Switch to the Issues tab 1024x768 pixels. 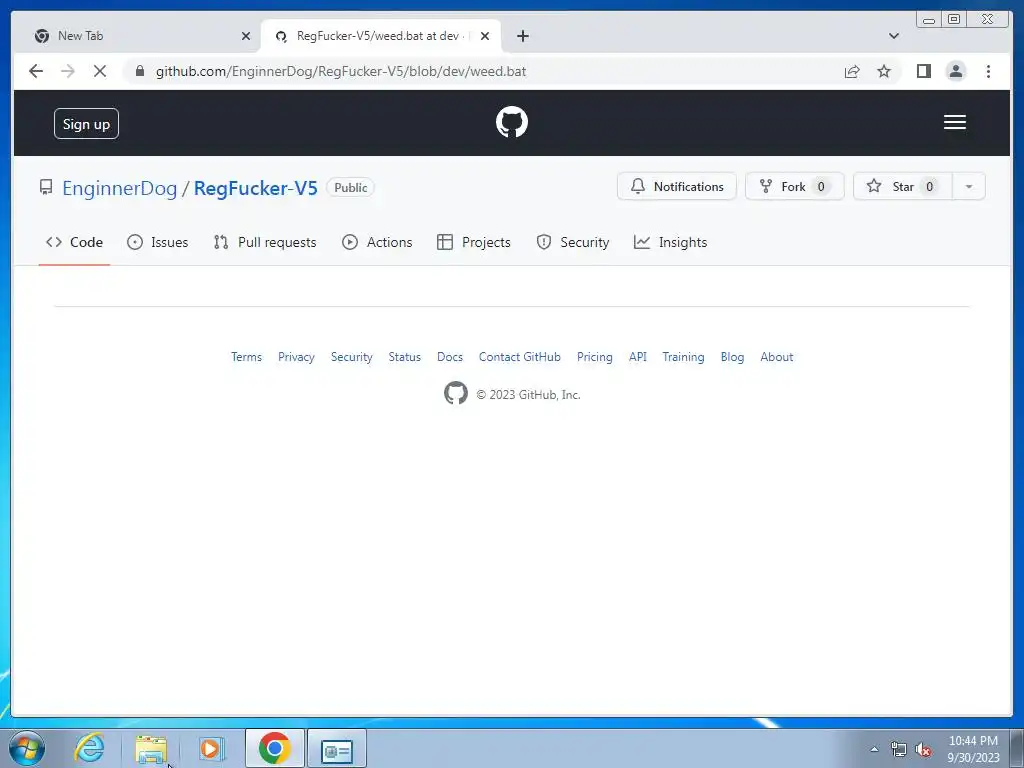pyautogui.click(x=157, y=242)
